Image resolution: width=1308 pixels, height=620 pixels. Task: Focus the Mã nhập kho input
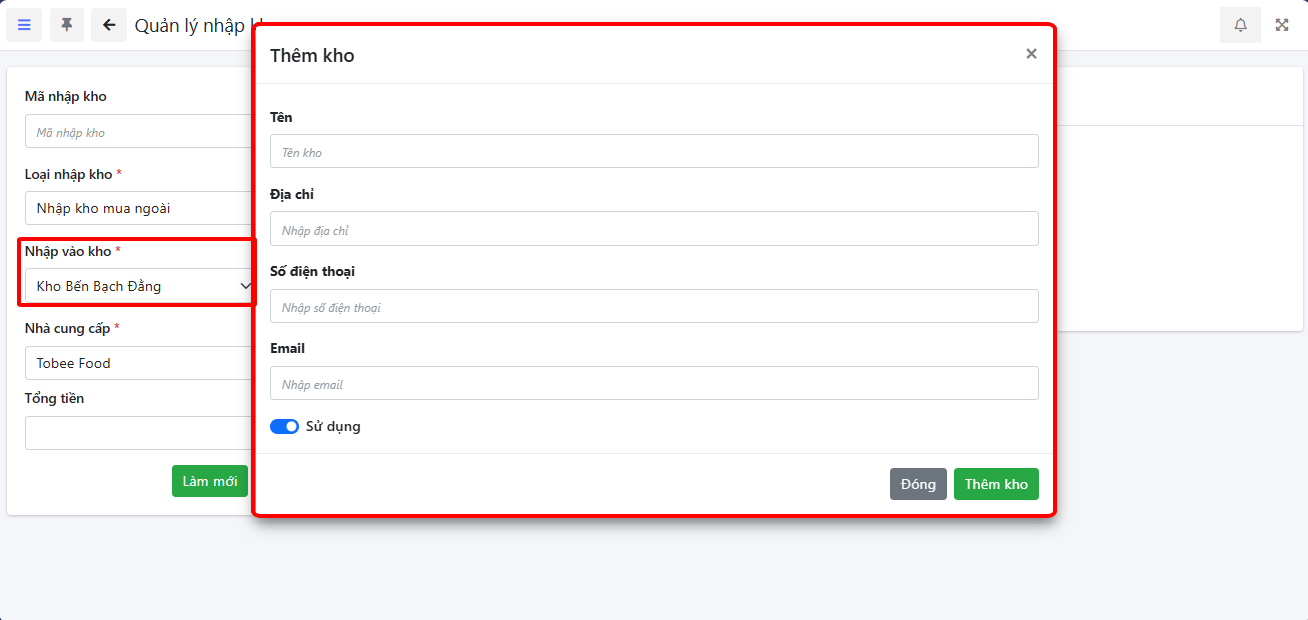139,132
